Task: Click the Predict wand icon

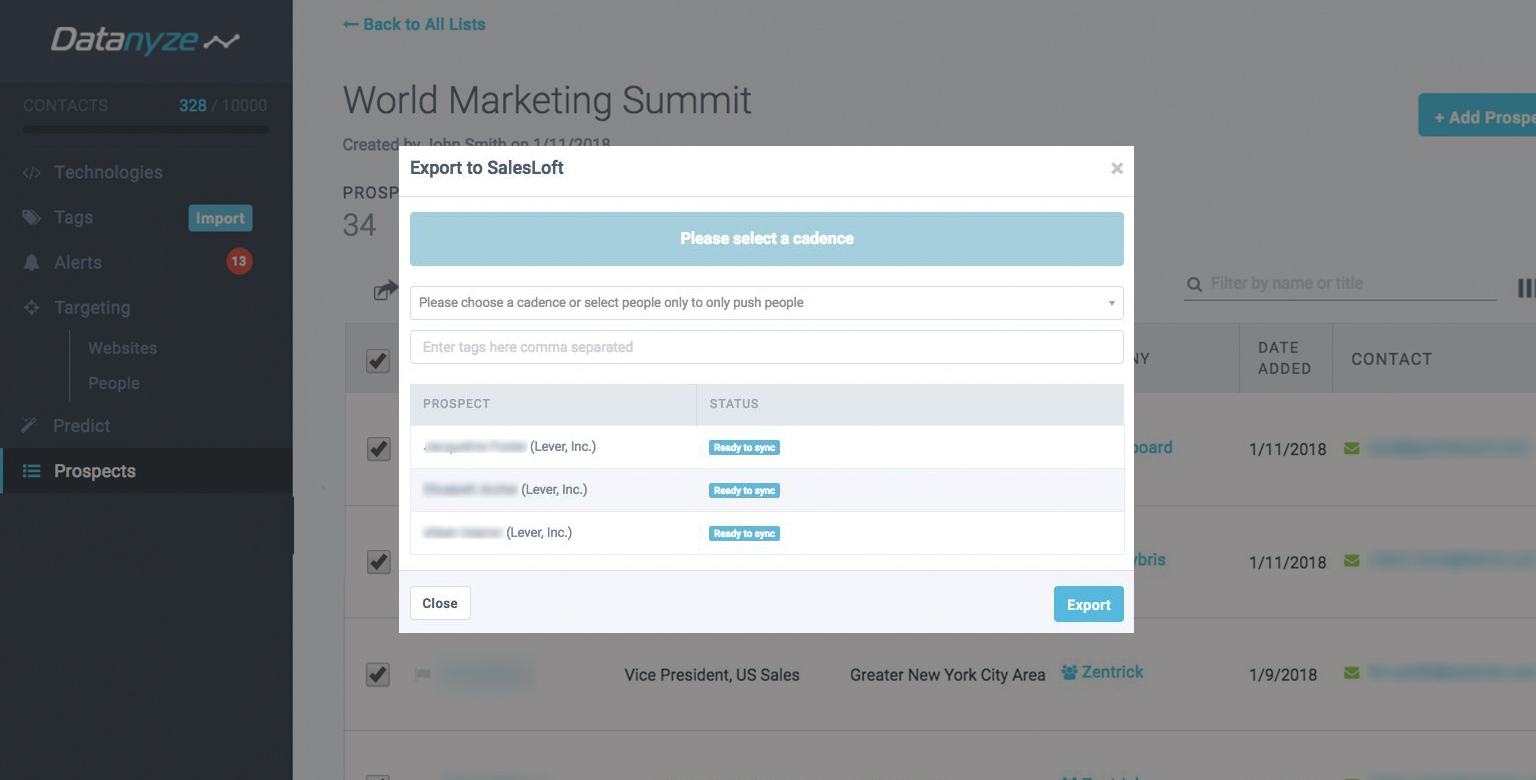Action: pyautogui.click(x=32, y=426)
